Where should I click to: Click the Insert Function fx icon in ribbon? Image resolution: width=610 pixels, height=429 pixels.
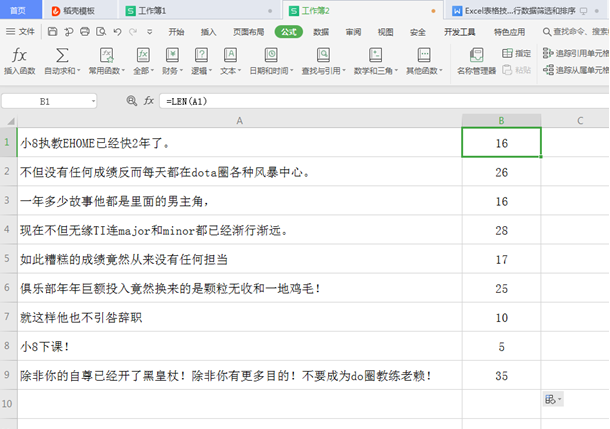tap(19, 55)
